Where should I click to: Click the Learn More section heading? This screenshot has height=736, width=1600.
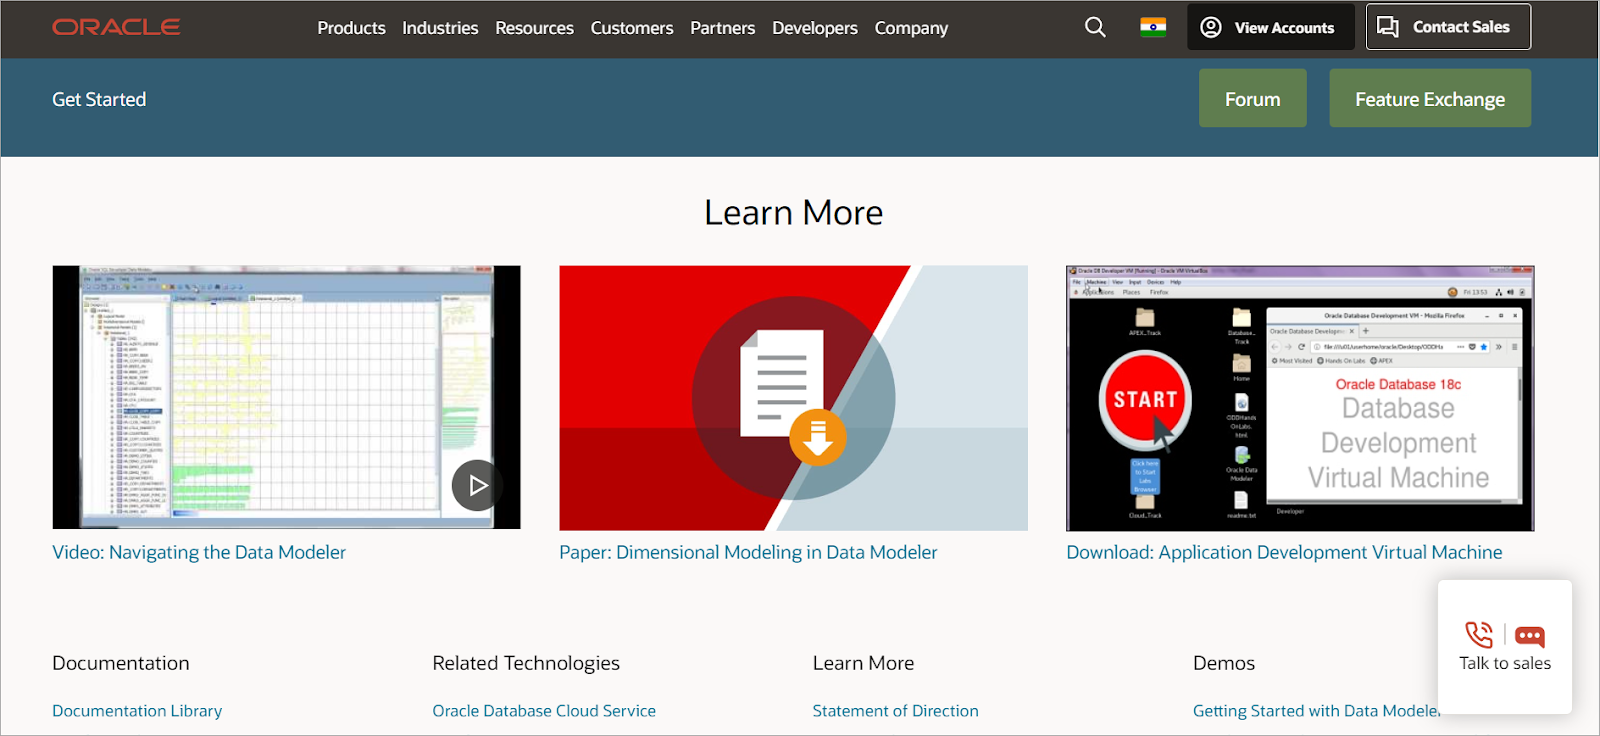793,212
